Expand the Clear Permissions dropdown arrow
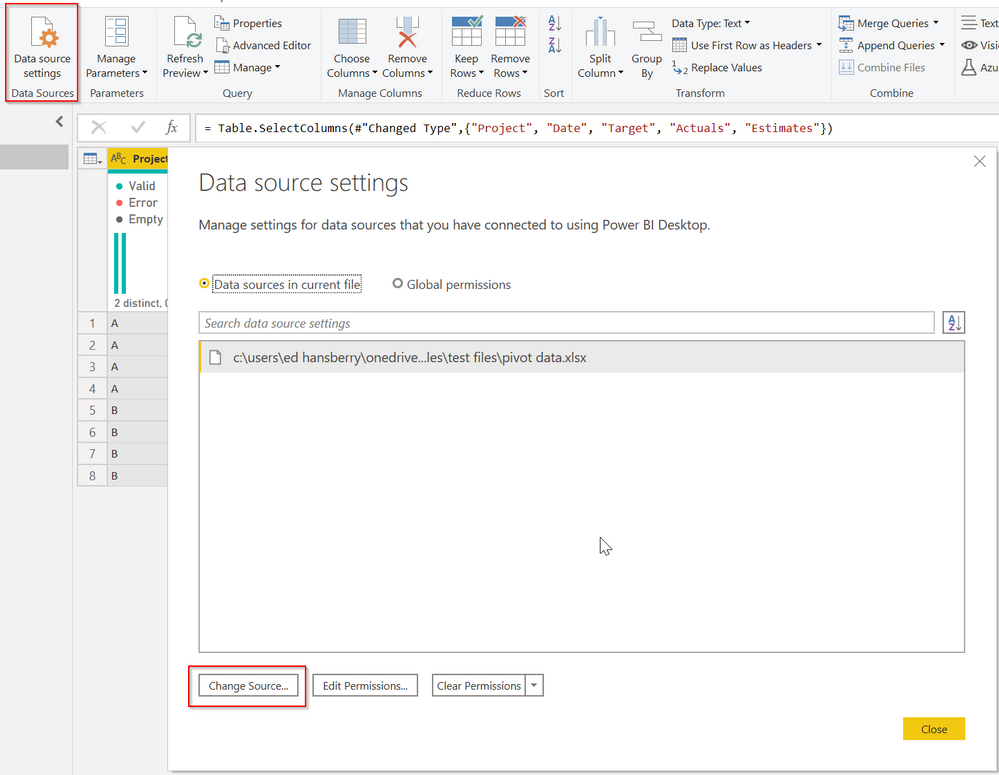 coord(534,686)
